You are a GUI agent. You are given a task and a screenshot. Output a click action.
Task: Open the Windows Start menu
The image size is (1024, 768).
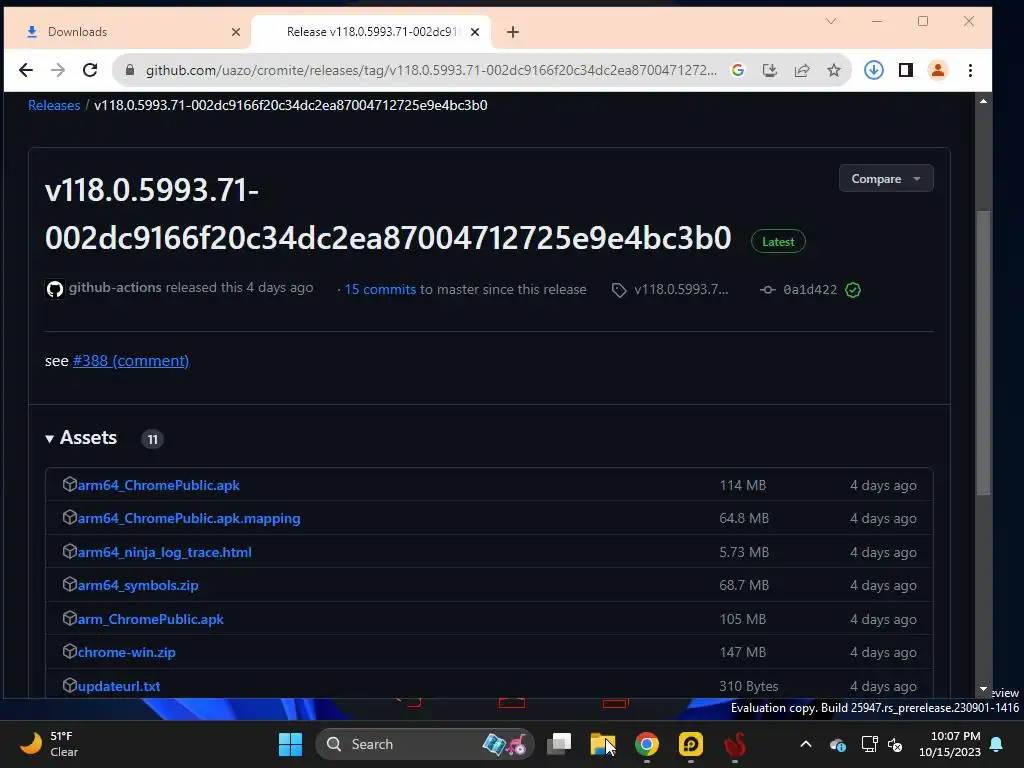tap(290, 744)
